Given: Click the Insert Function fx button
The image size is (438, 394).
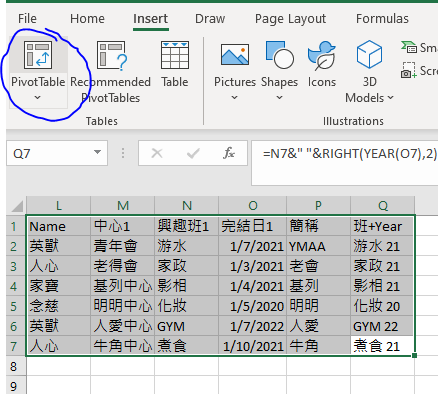Looking at the screenshot, I should (229, 153).
